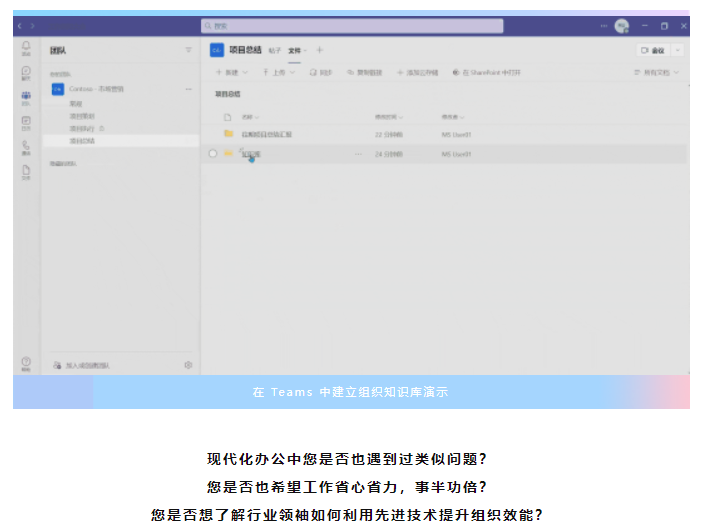Open the Files (文件) tab
This screenshot has width=707, height=530.
coord(295,51)
